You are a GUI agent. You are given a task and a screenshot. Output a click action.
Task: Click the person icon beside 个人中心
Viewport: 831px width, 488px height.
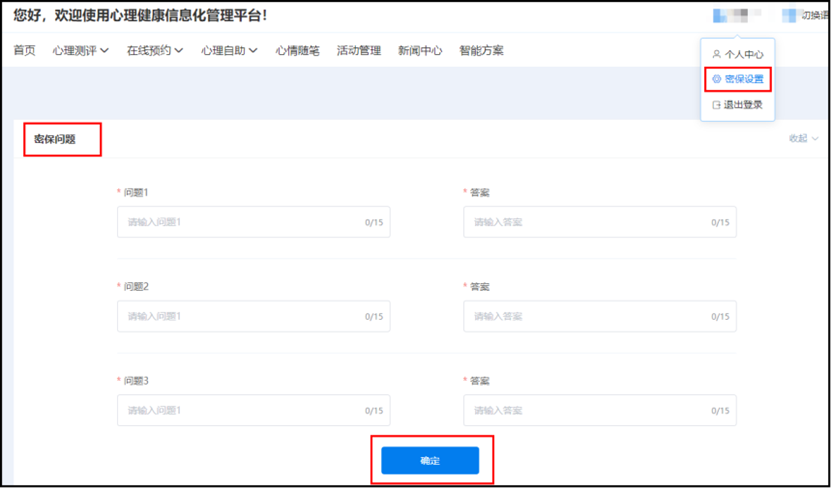click(x=716, y=54)
